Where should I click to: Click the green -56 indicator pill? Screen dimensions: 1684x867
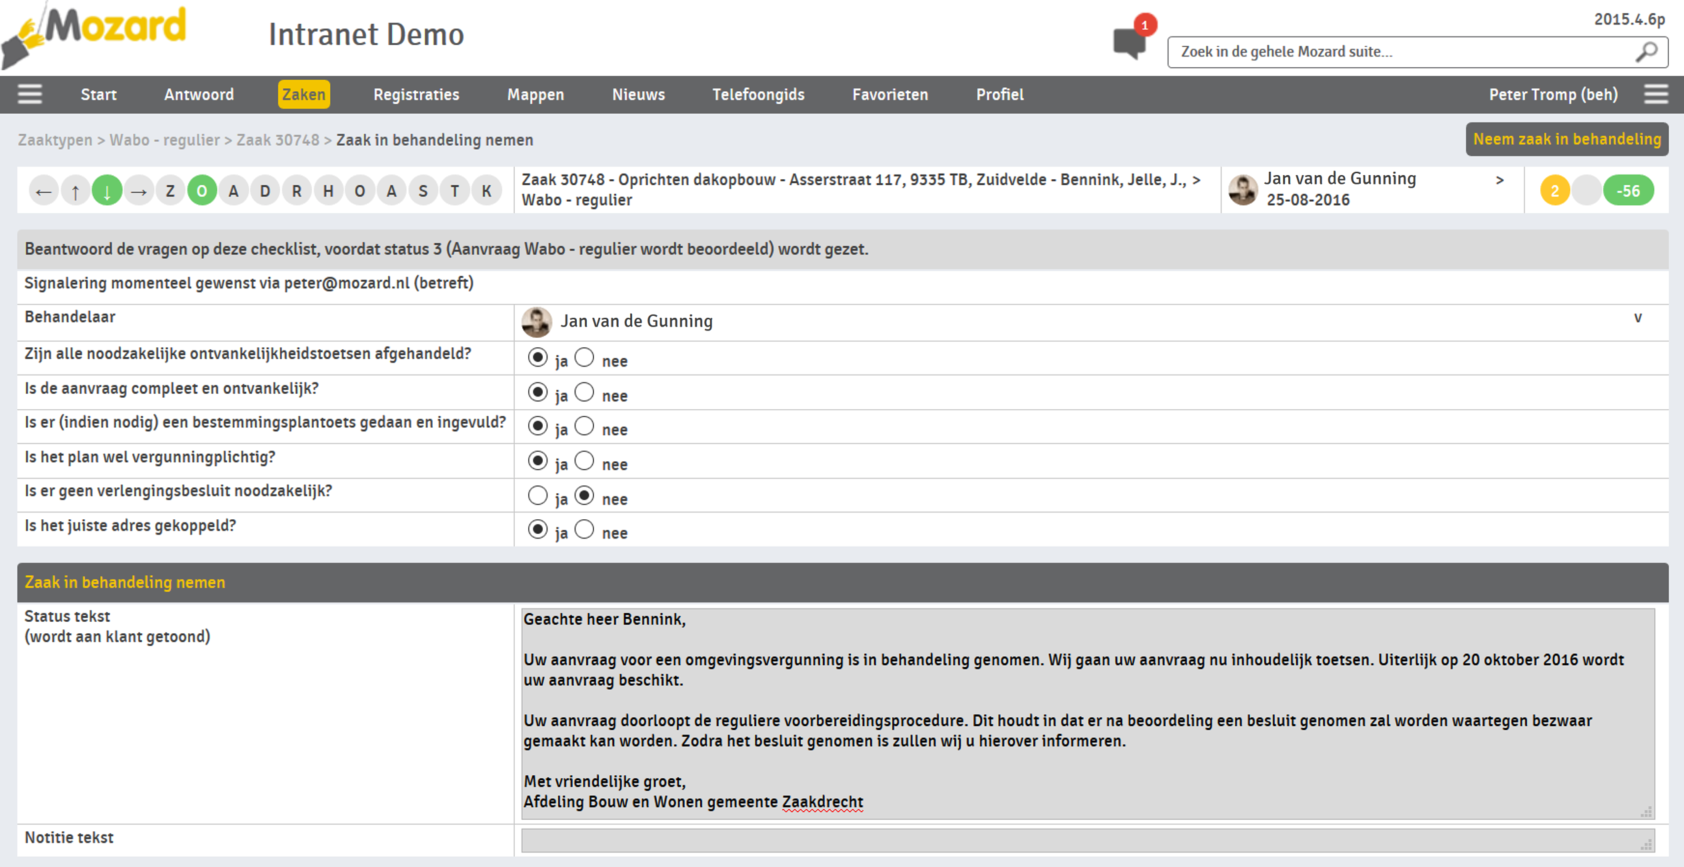(x=1629, y=191)
